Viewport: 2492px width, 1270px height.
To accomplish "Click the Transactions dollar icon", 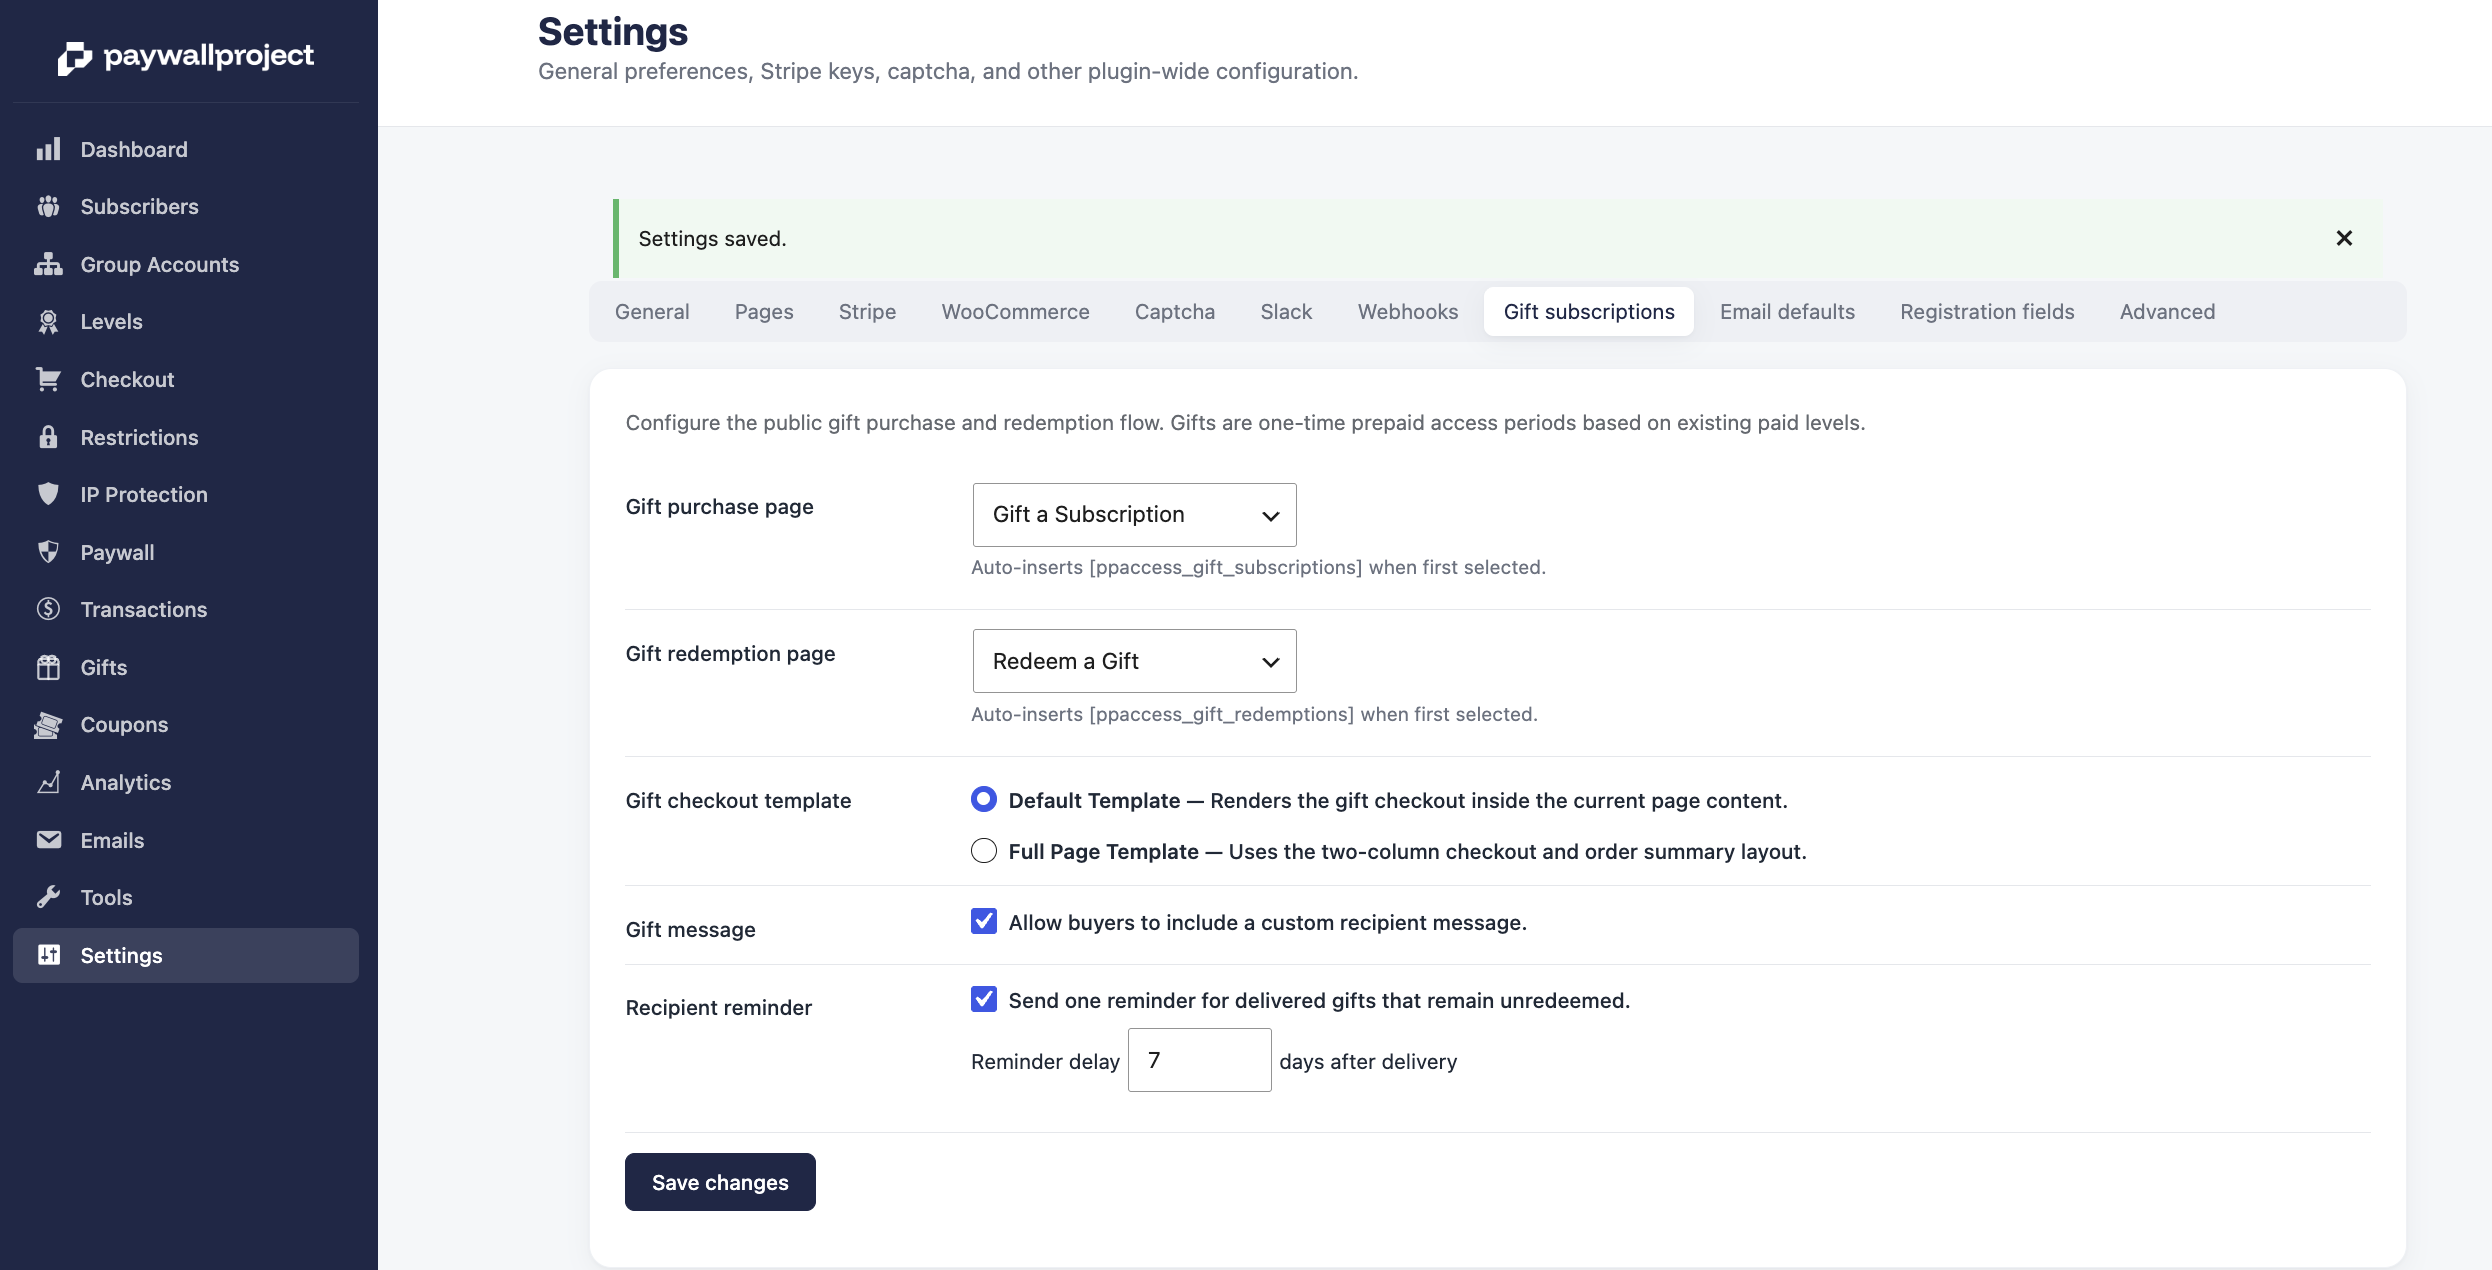I will point(48,609).
